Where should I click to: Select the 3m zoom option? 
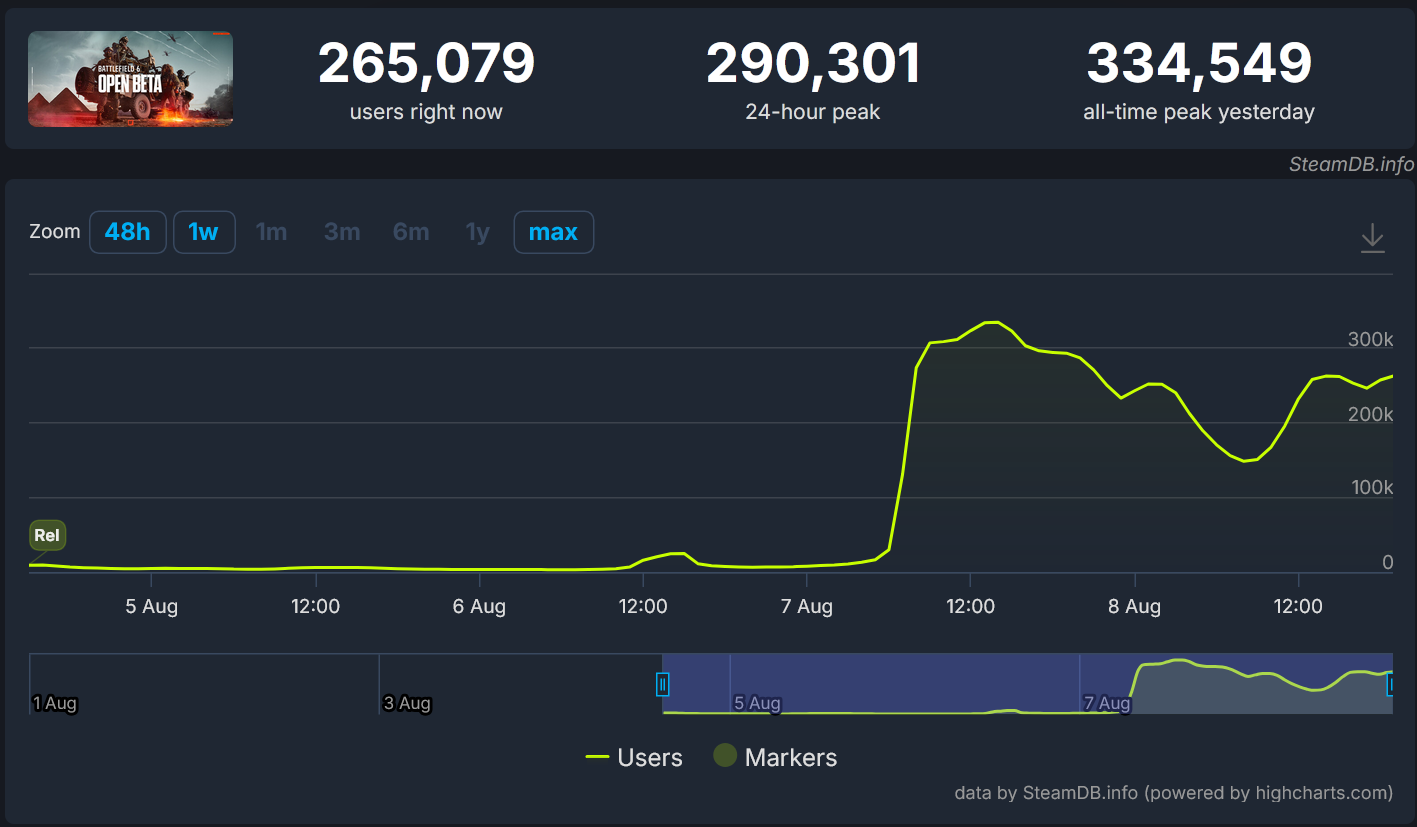click(342, 232)
